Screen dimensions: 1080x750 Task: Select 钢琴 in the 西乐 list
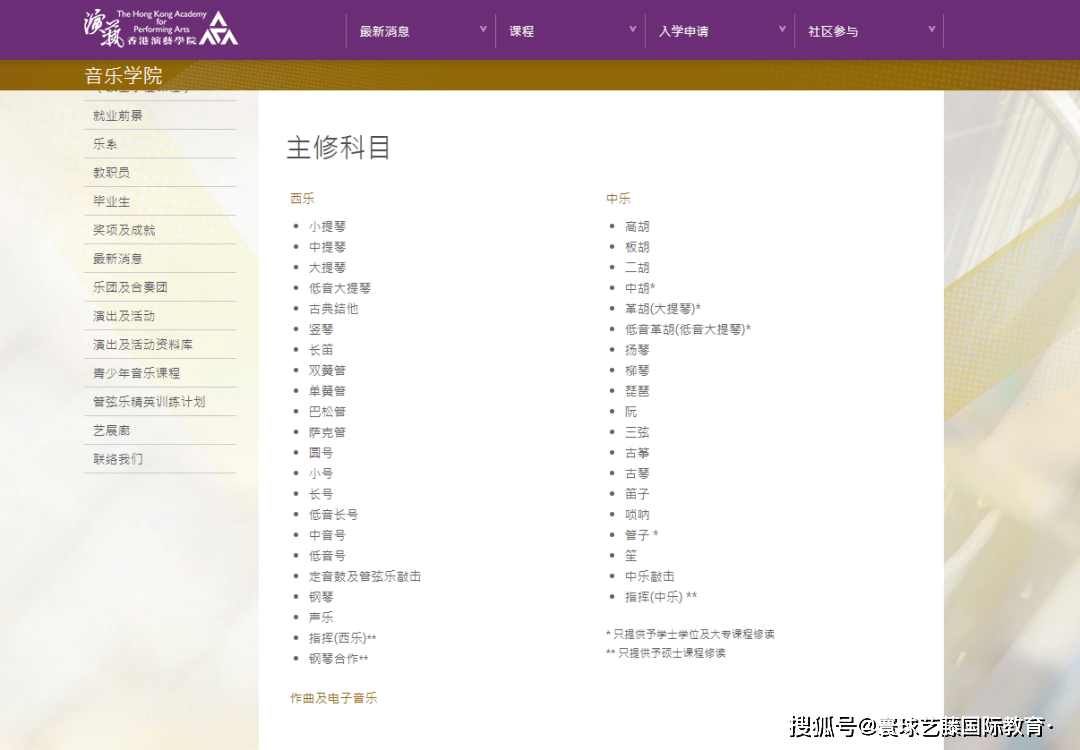click(321, 596)
